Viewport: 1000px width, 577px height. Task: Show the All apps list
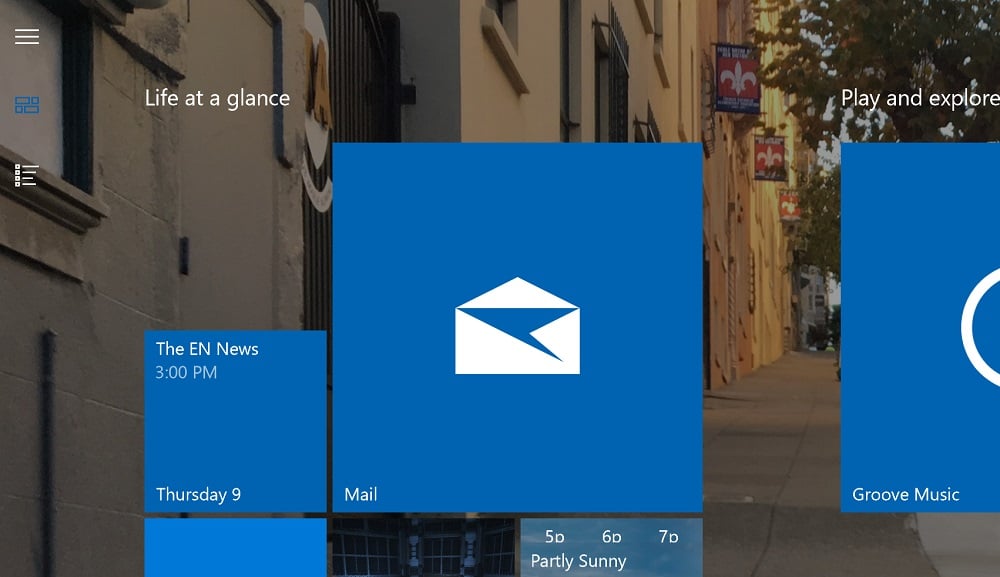(26, 175)
